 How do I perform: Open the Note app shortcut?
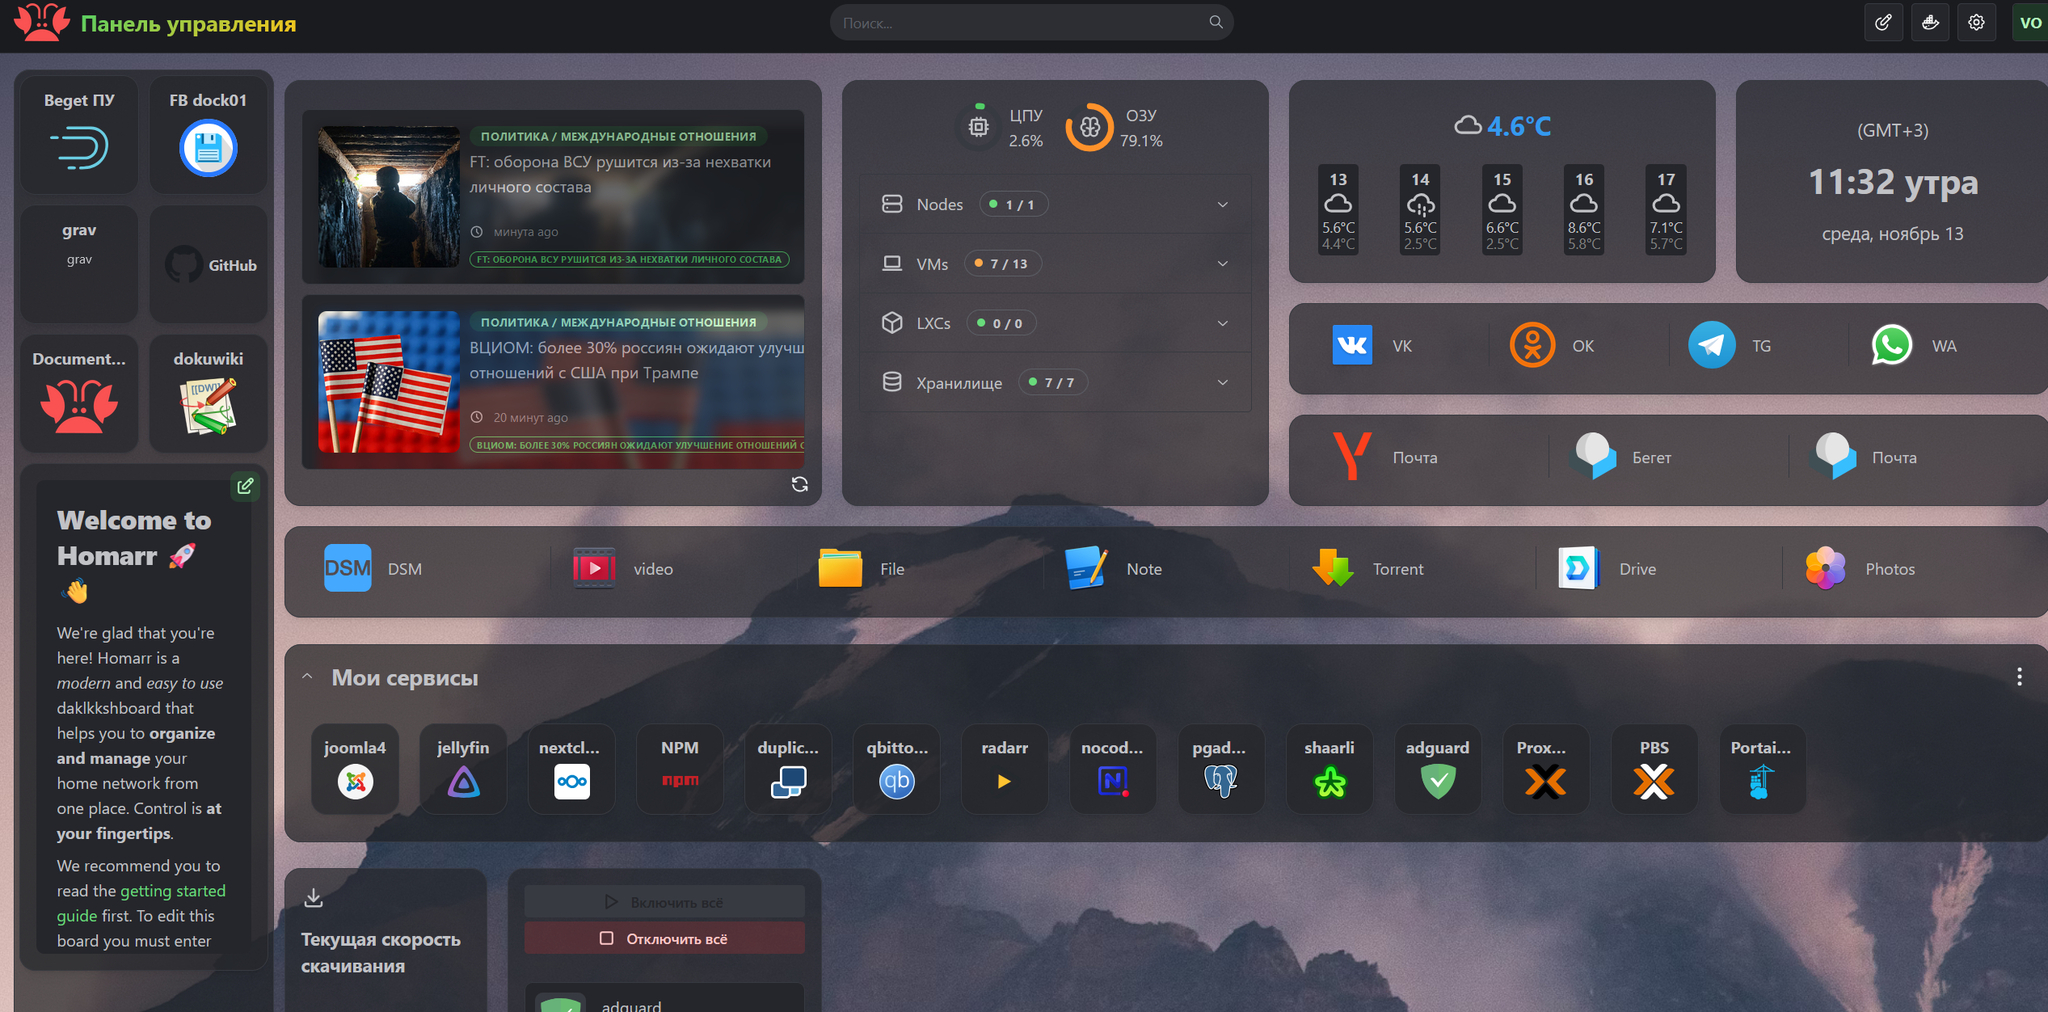coord(1113,569)
